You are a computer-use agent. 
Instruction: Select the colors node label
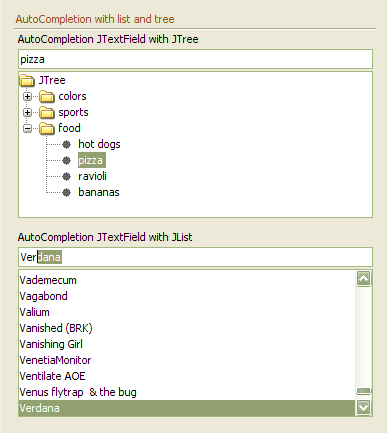[72, 96]
